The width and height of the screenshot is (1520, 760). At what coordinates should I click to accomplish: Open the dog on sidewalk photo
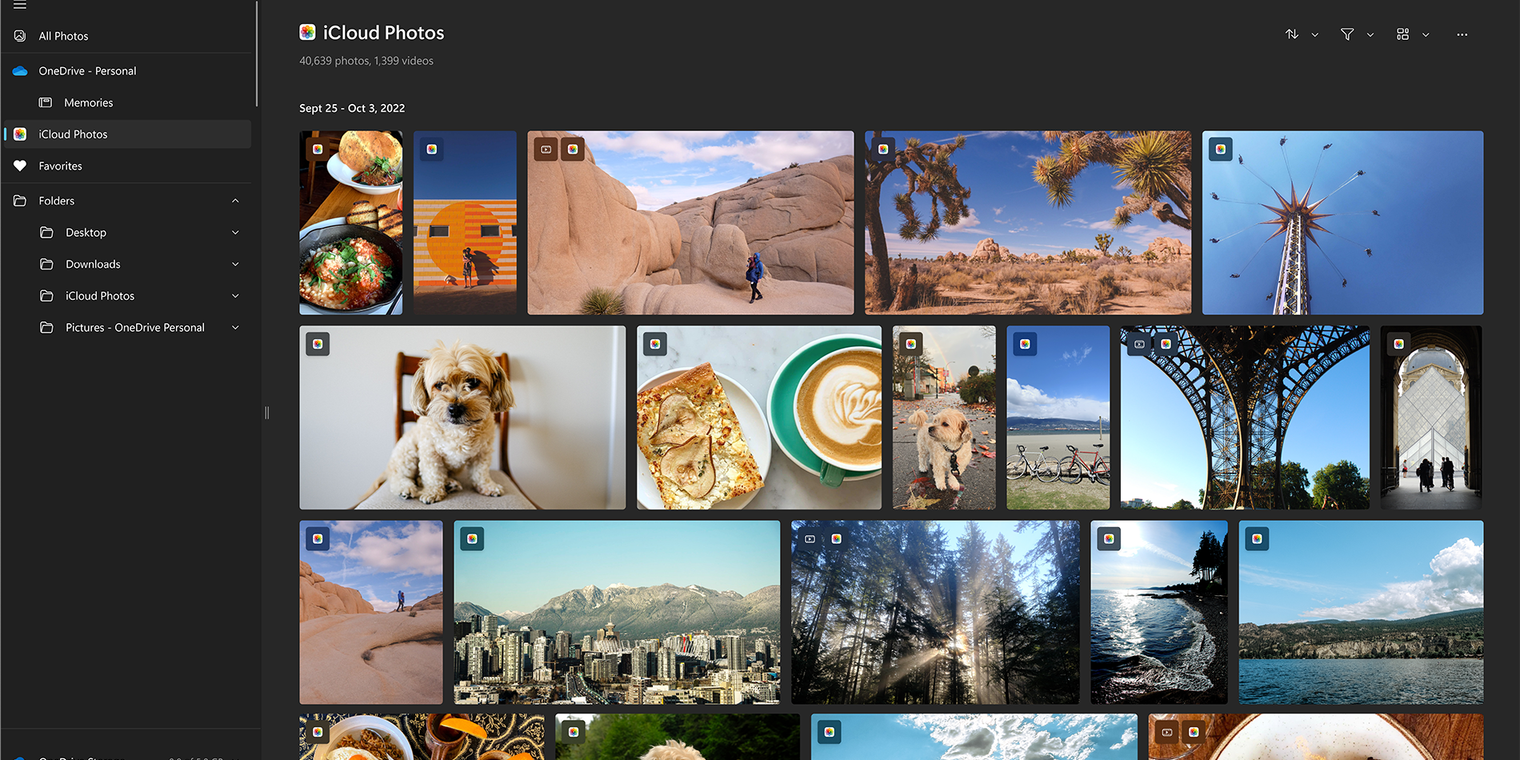[945, 418]
